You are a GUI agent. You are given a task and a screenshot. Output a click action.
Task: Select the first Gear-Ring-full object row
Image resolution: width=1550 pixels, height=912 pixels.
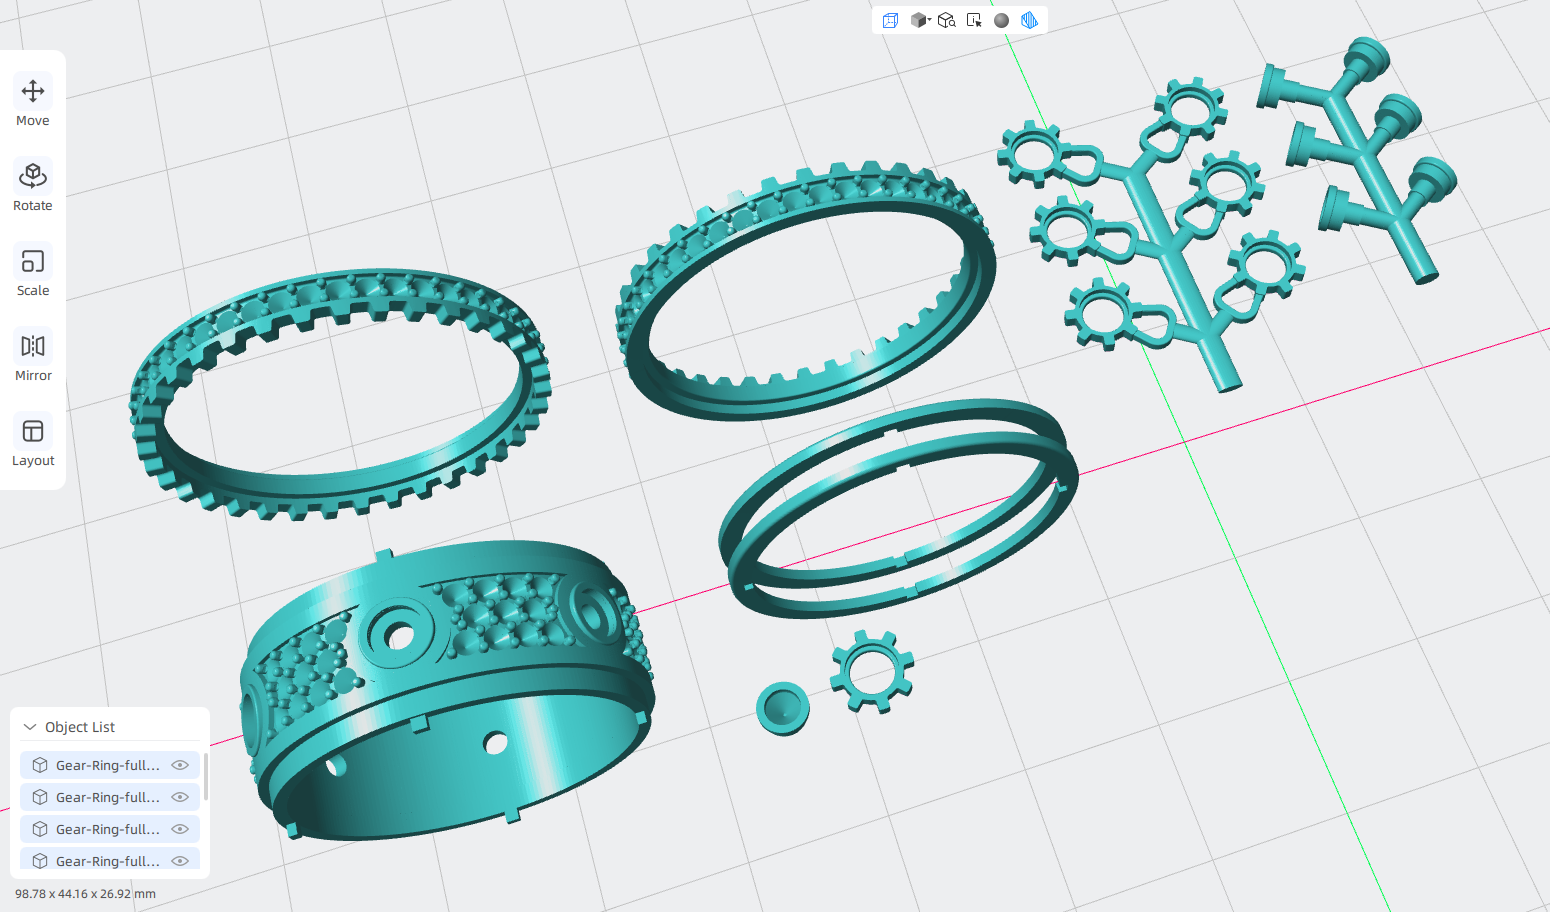pyautogui.click(x=110, y=765)
